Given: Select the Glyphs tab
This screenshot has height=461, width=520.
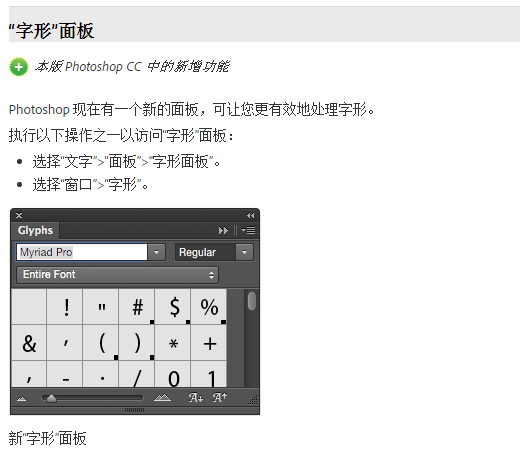Looking at the screenshot, I should pos(35,230).
